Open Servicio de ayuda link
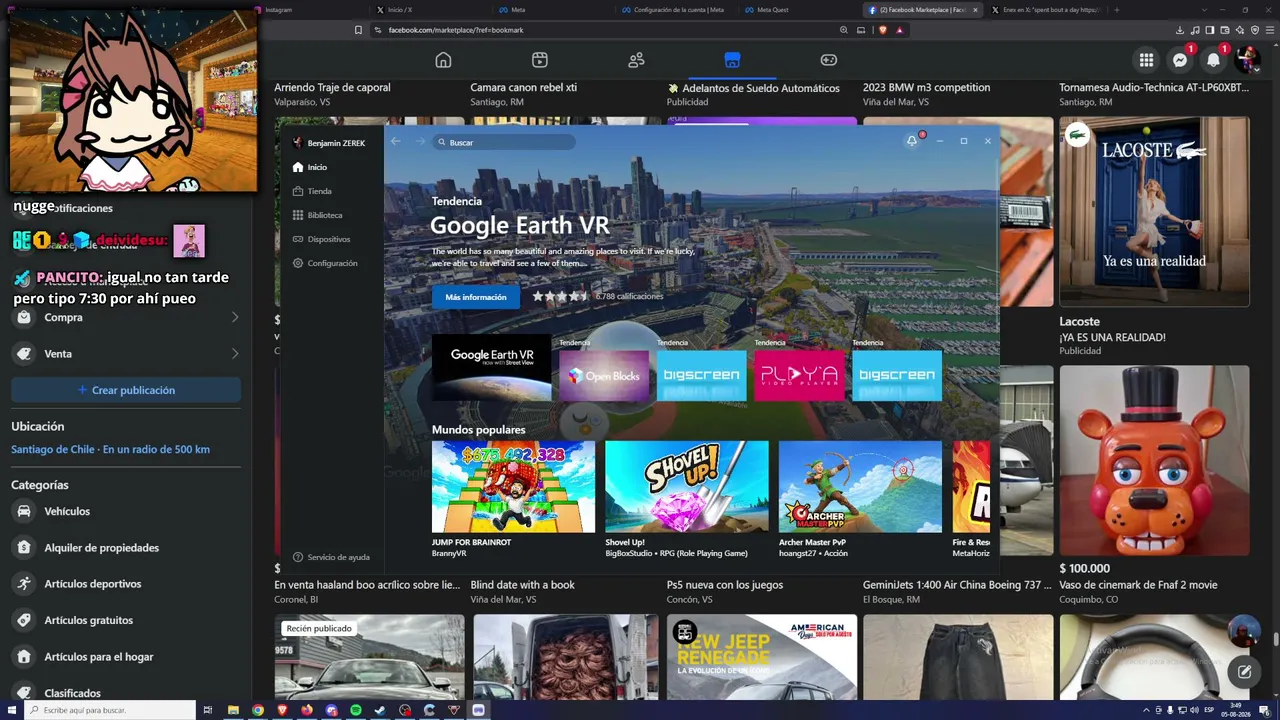 (x=331, y=557)
